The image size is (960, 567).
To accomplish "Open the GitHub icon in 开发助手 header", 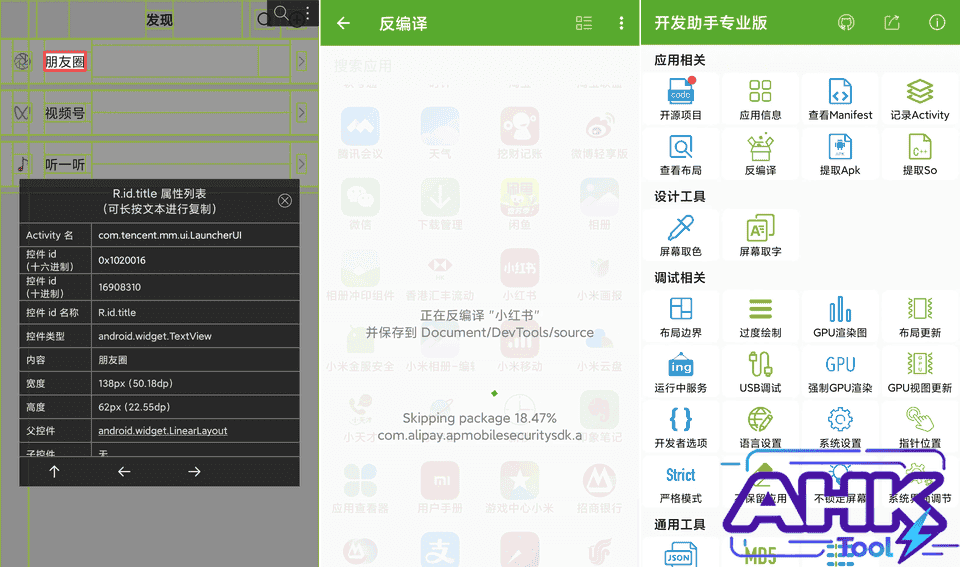I will point(846,23).
